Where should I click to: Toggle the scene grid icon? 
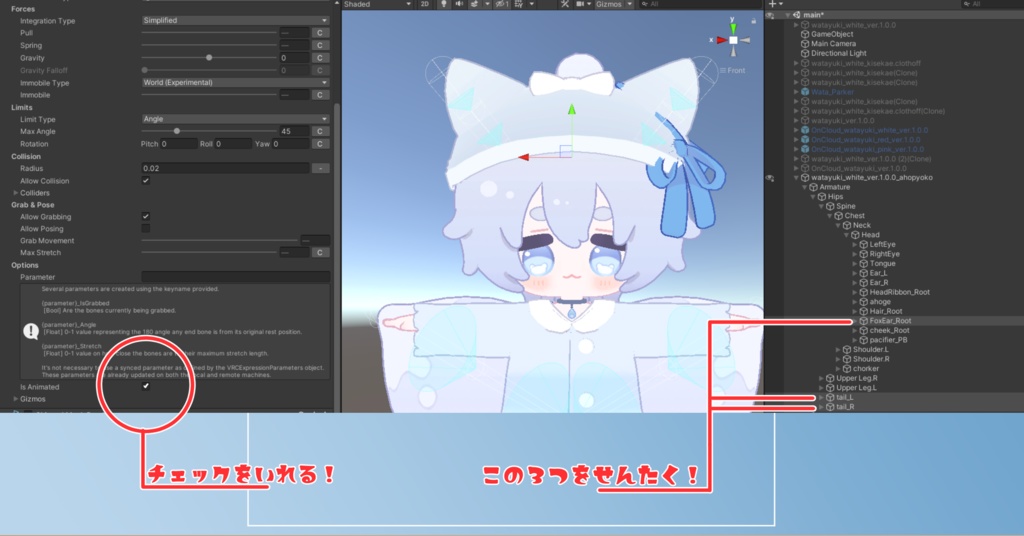[x=519, y=4]
